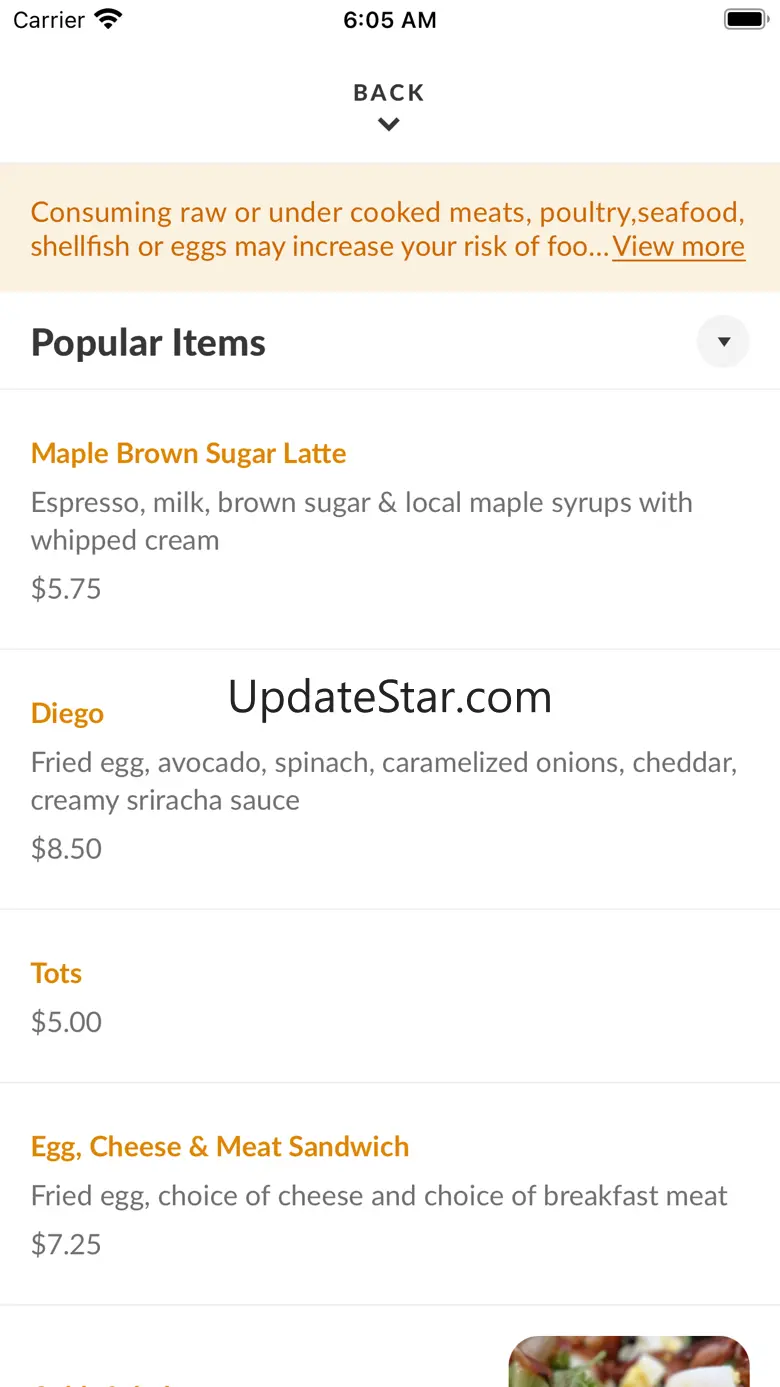780x1387 pixels.
Task: Tap the battery icon in status bar
Action: tap(744, 19)
